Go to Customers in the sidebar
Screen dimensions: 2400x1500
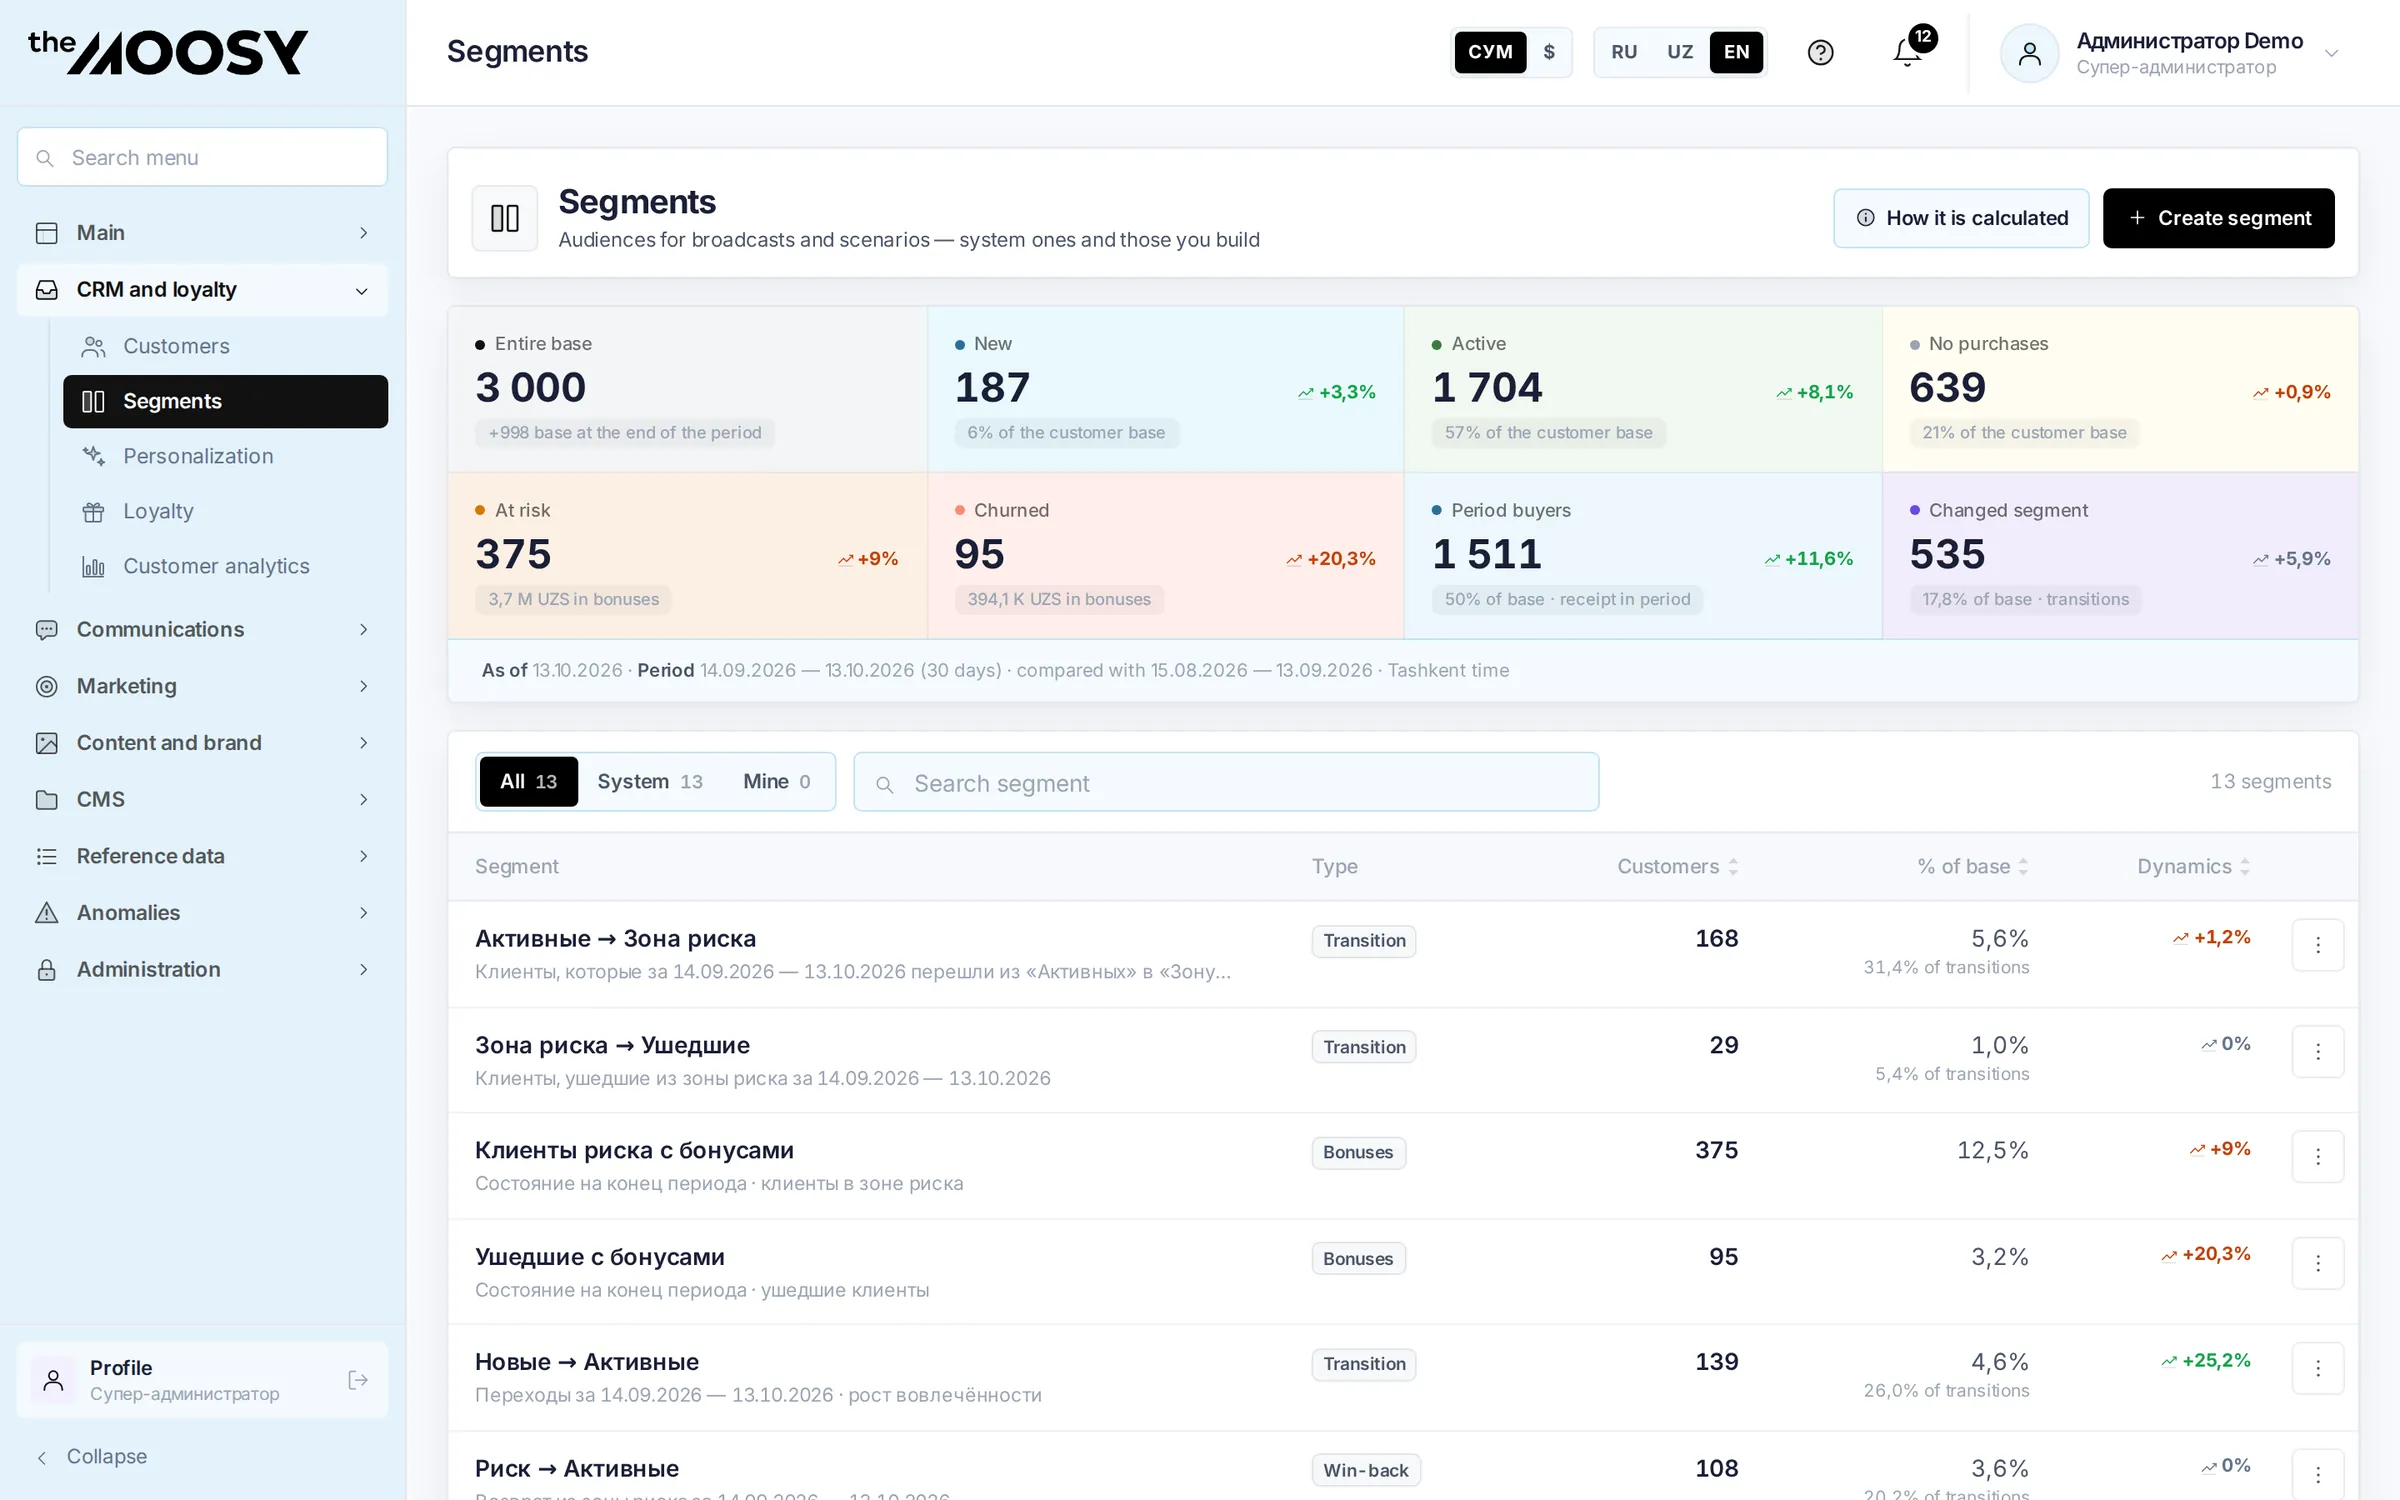(x=225, y=346)
